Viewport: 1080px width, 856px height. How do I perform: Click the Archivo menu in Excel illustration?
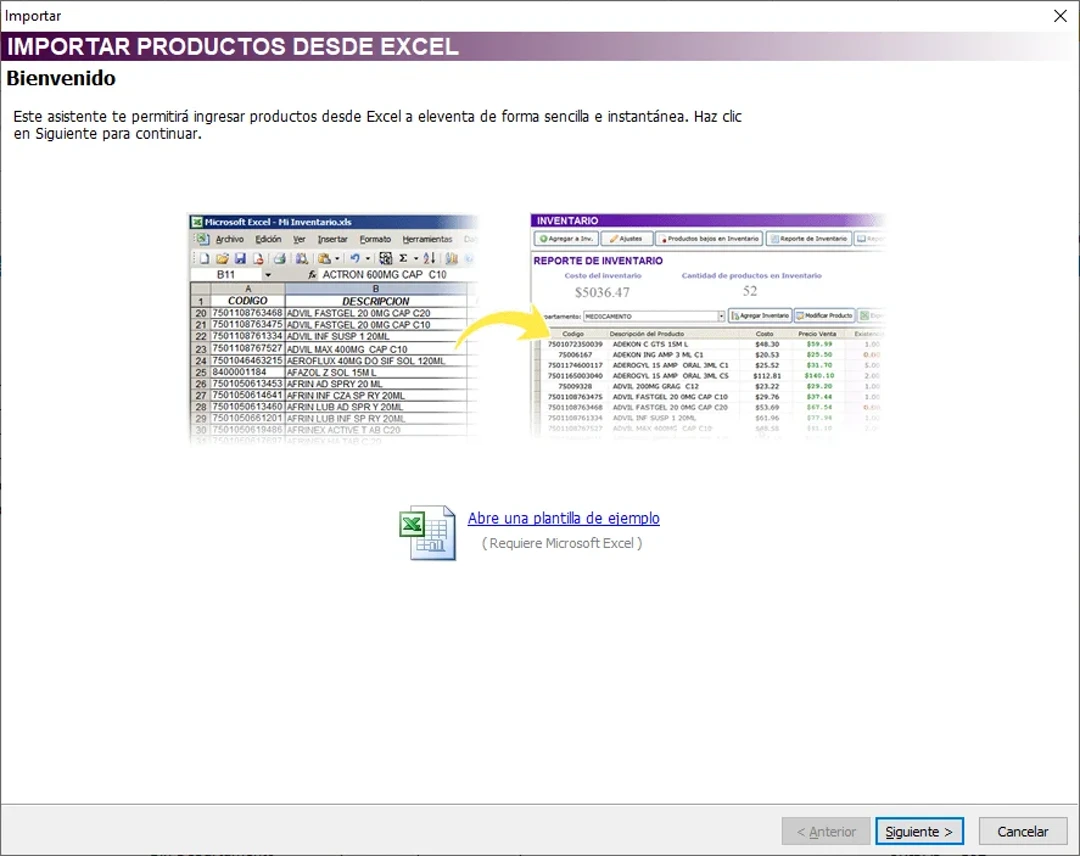click(x=229, y=240)
